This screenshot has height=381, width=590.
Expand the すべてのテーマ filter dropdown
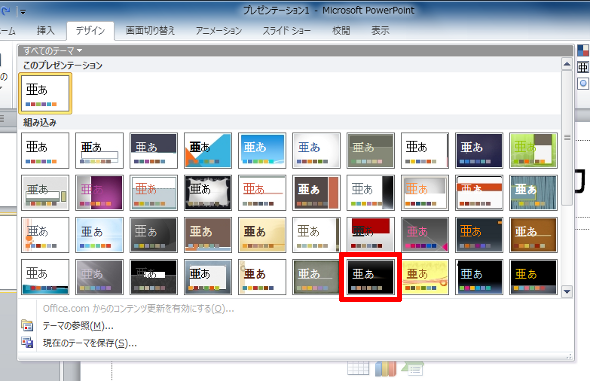pyautogui.click(x=53, y=50)
